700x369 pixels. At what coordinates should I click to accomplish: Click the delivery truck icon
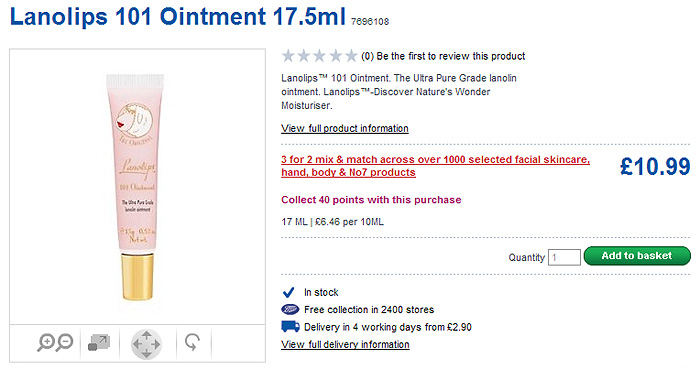290,327
